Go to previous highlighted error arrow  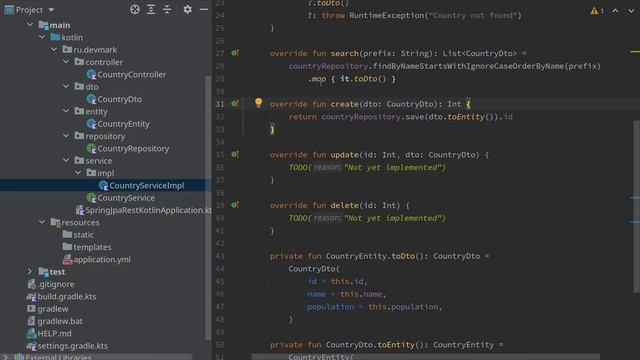[x=615, y=11]
